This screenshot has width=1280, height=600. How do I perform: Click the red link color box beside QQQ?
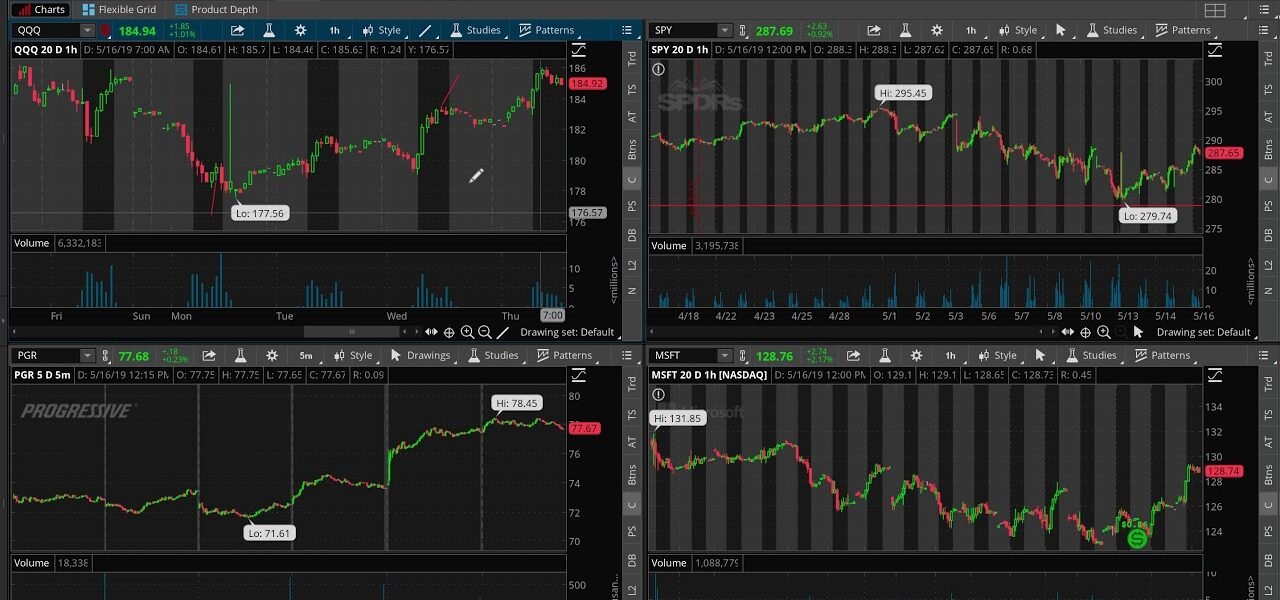tap(105, 30)
